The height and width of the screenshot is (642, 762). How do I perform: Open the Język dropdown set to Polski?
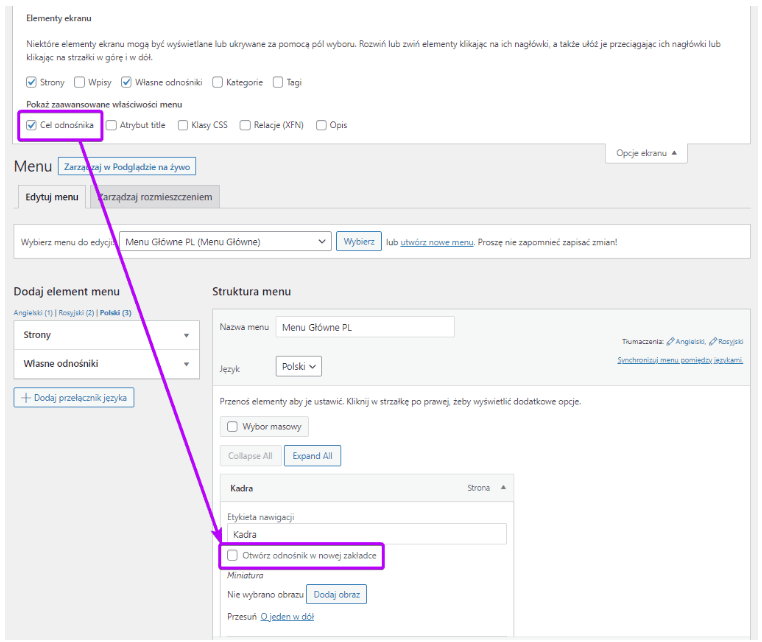point(299,367)
